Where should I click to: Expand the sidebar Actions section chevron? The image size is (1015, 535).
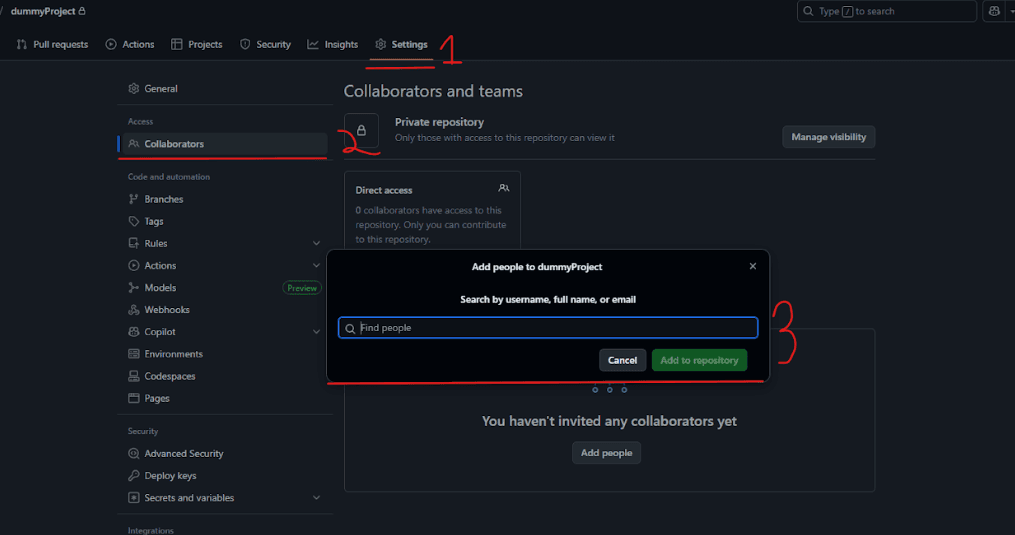317,266
